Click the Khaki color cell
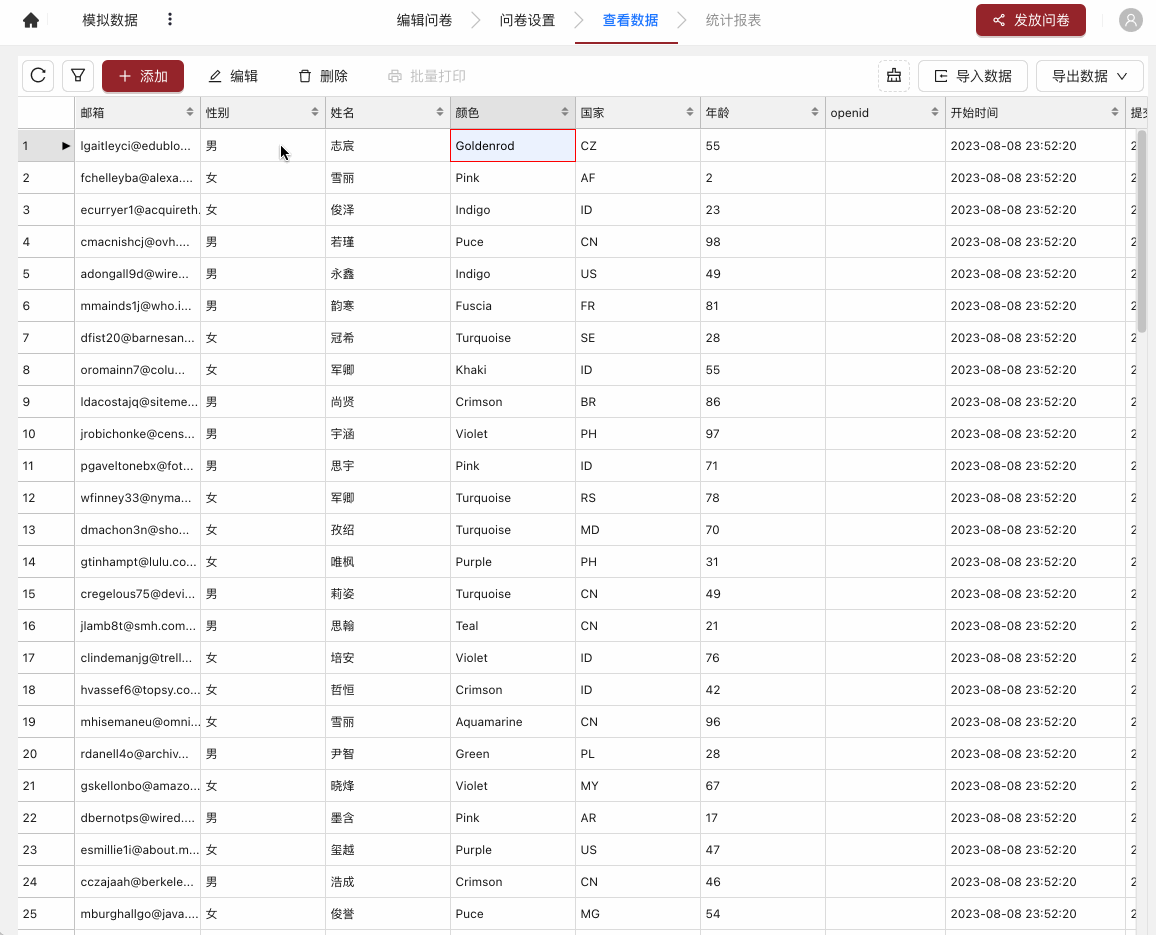 point(512,369)
